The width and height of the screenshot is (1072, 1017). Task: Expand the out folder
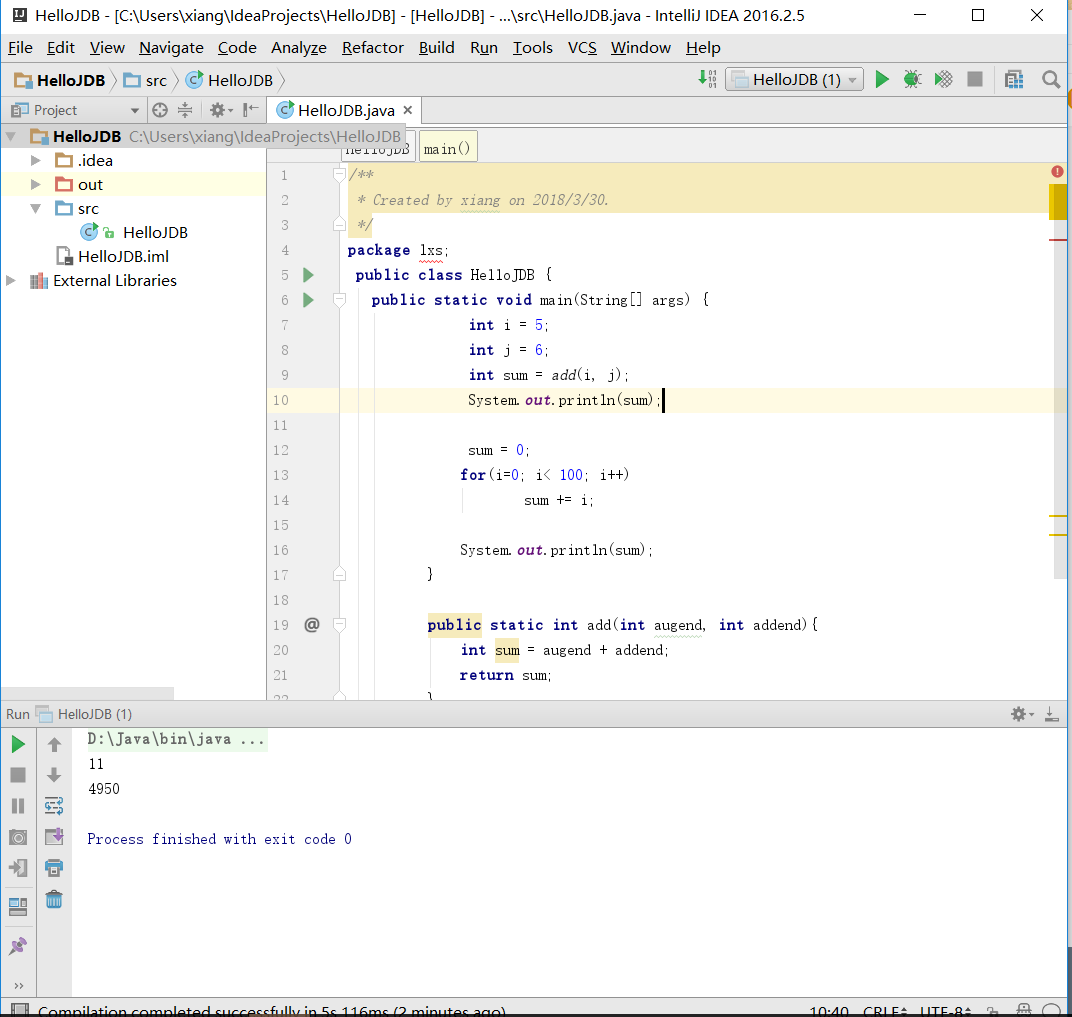pos(36,185)
